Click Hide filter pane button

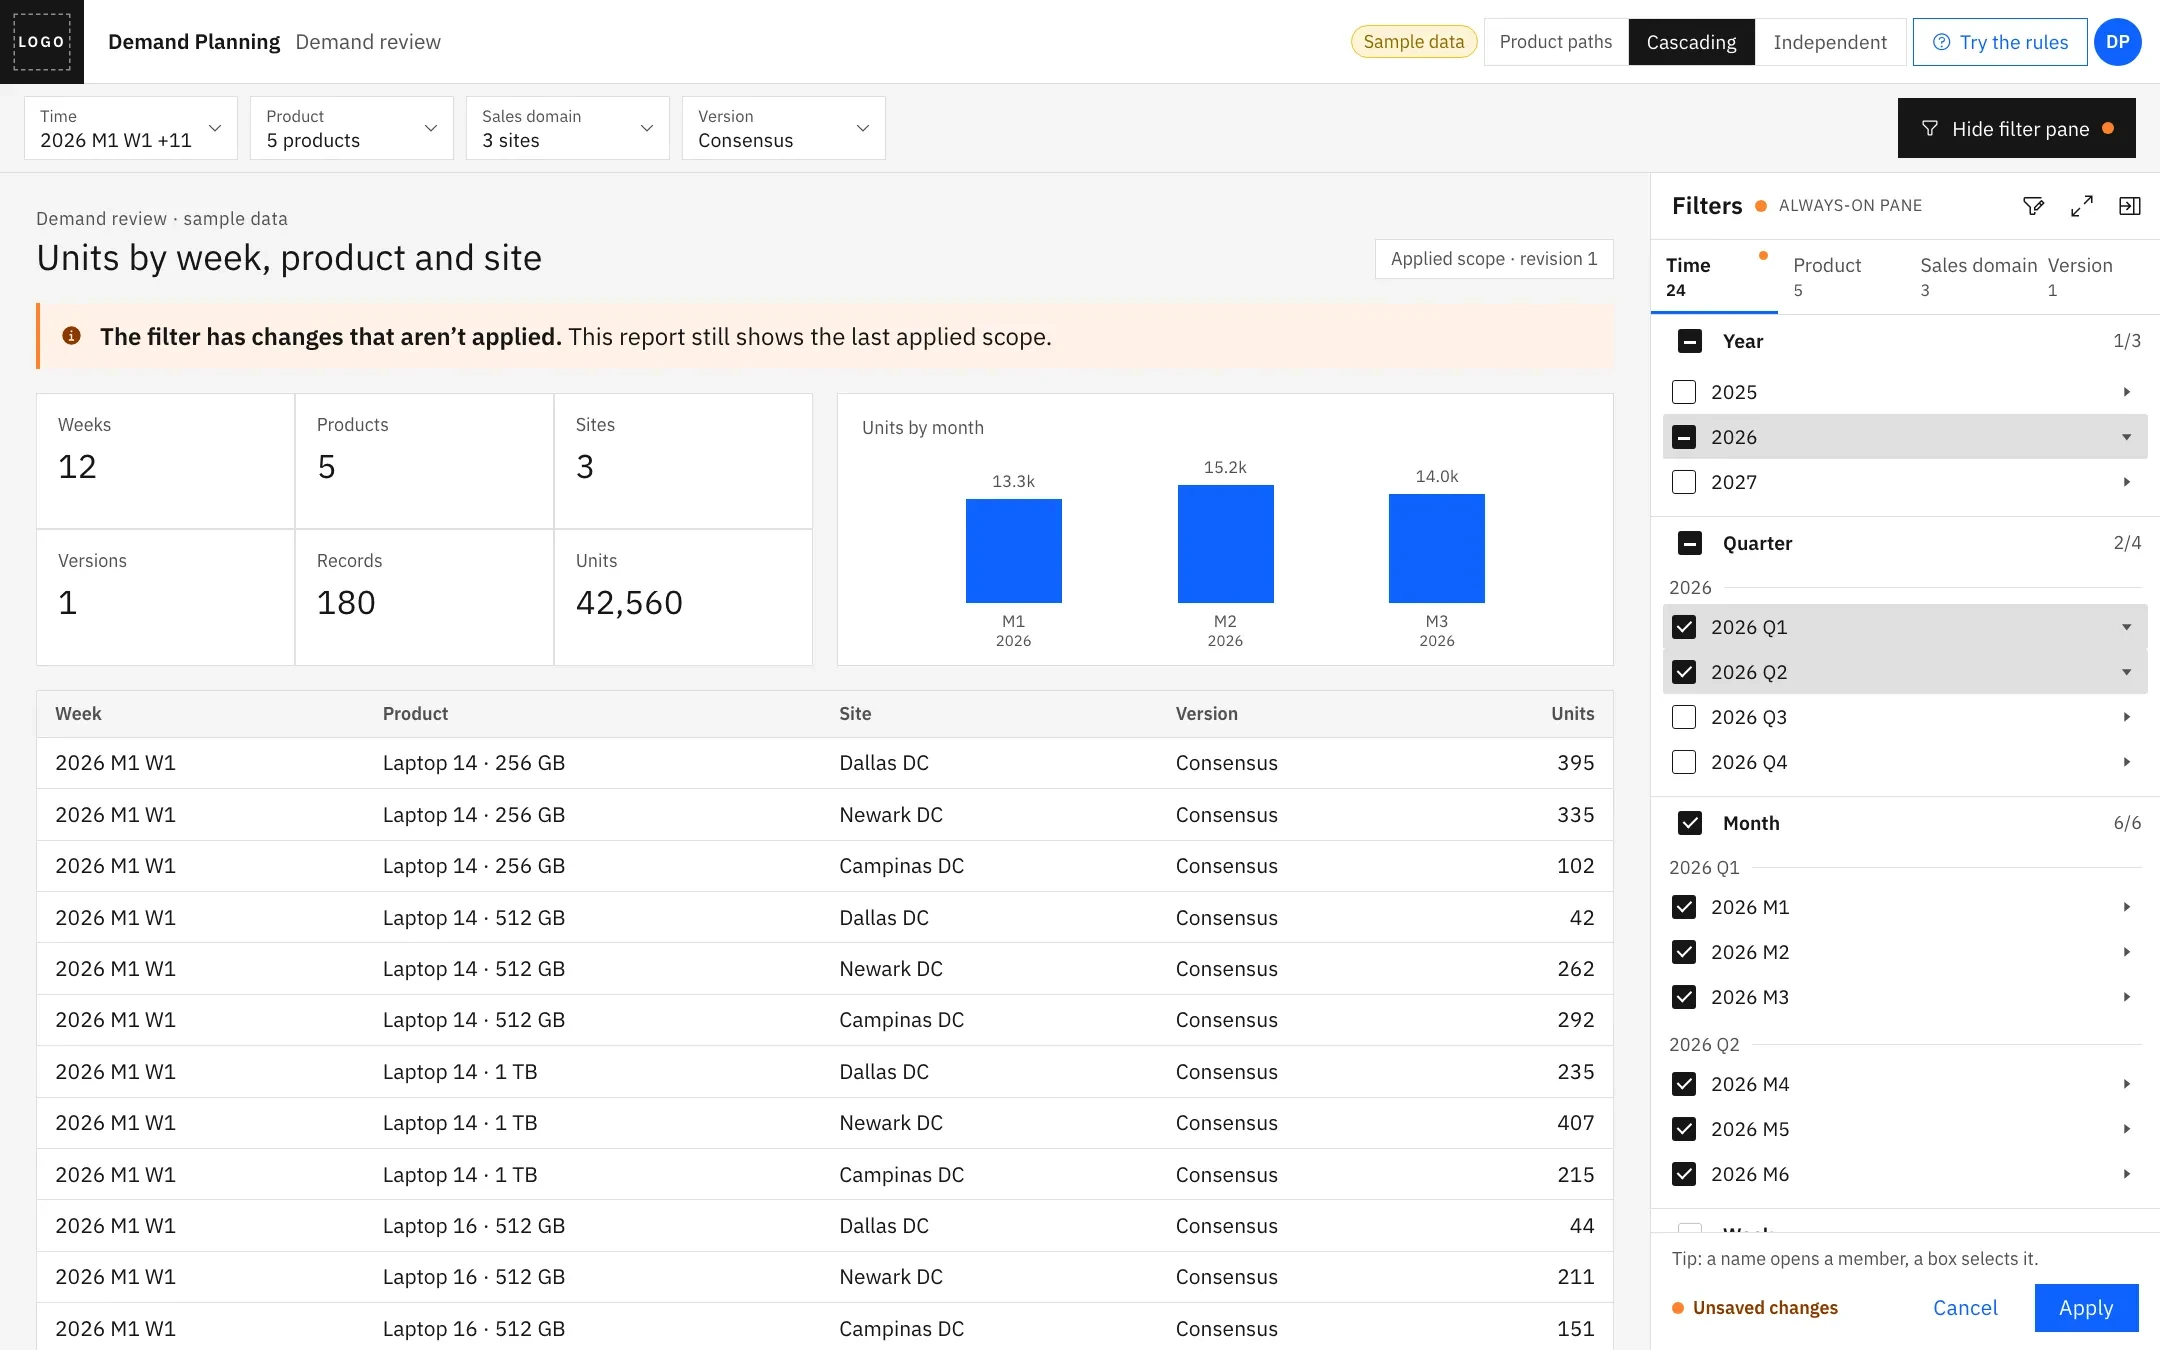2017,128
